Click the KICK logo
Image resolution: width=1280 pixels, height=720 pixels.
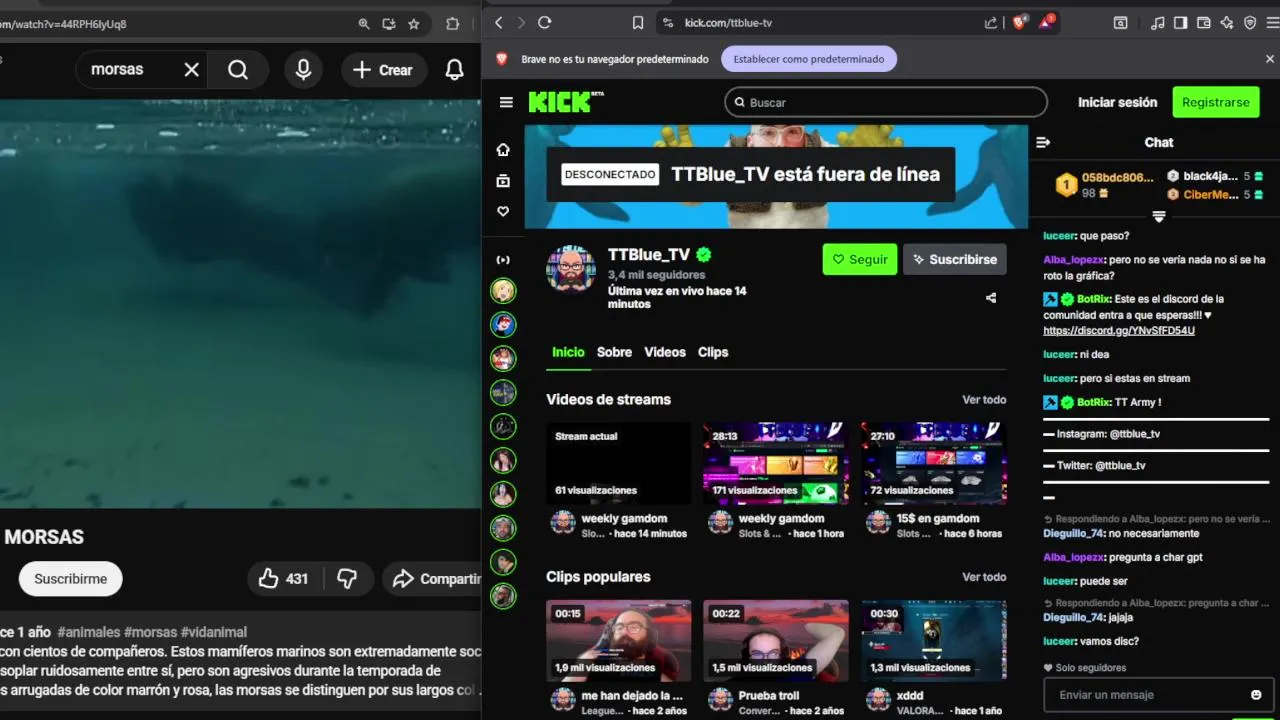click(566, 102)
